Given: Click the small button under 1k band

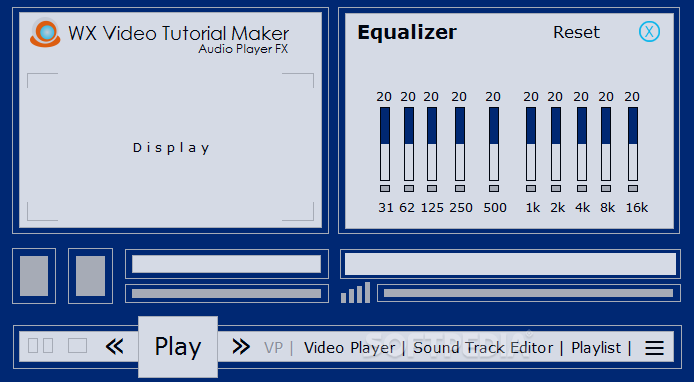Looking at the screenshot, I should pos(531,189).
